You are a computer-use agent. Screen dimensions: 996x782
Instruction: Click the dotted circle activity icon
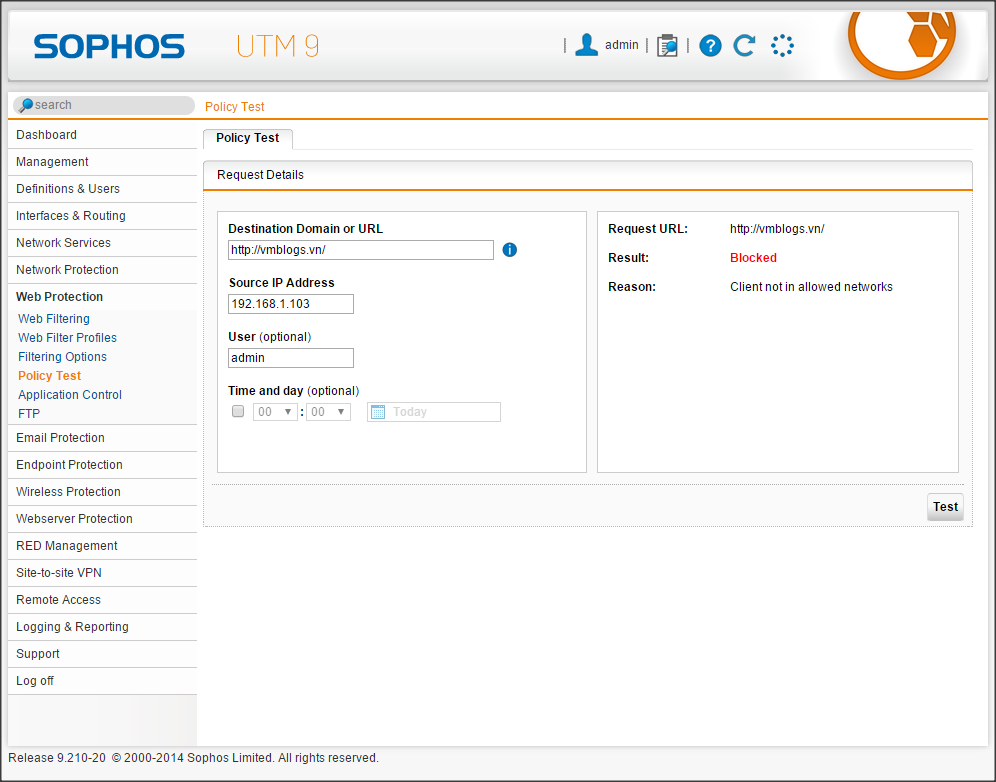782,45
